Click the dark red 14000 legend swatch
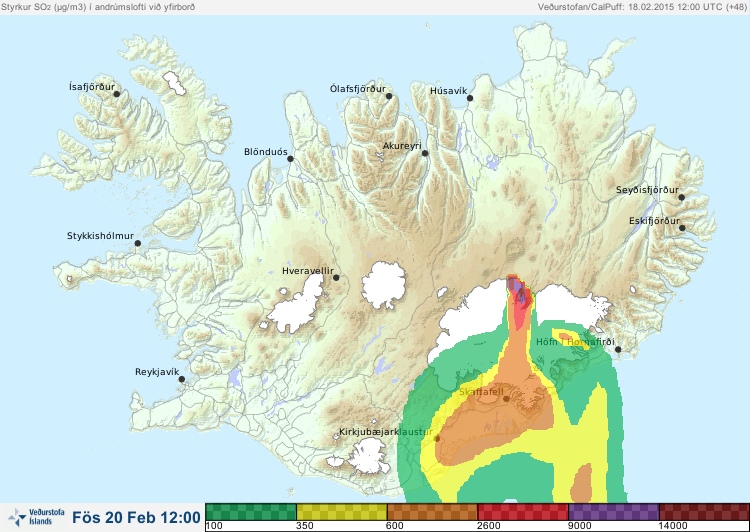750x532 pixels. click(x=704, y=512)
